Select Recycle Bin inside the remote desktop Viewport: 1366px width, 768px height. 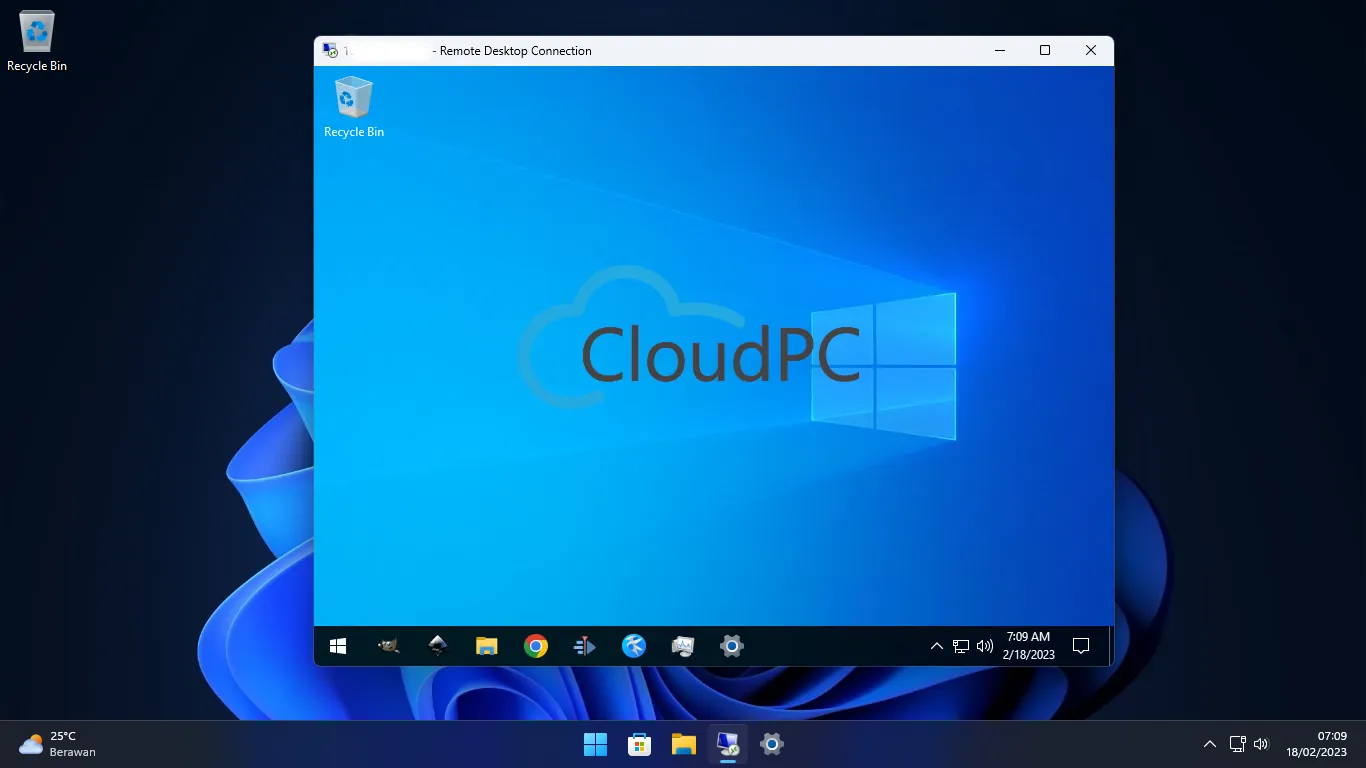click(354, 107)
